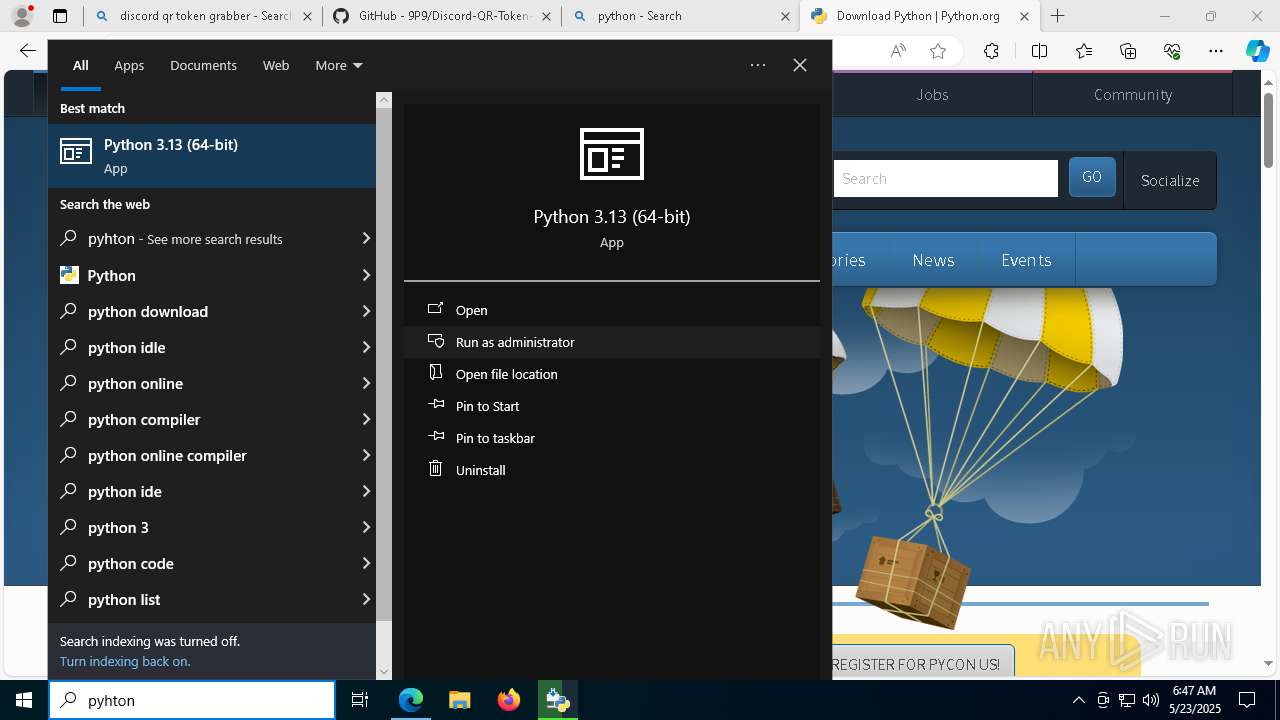The image size is (1280, 720).
Task: Expand the 'python compiler' suggestion arrow
Action: coord(366,419)
